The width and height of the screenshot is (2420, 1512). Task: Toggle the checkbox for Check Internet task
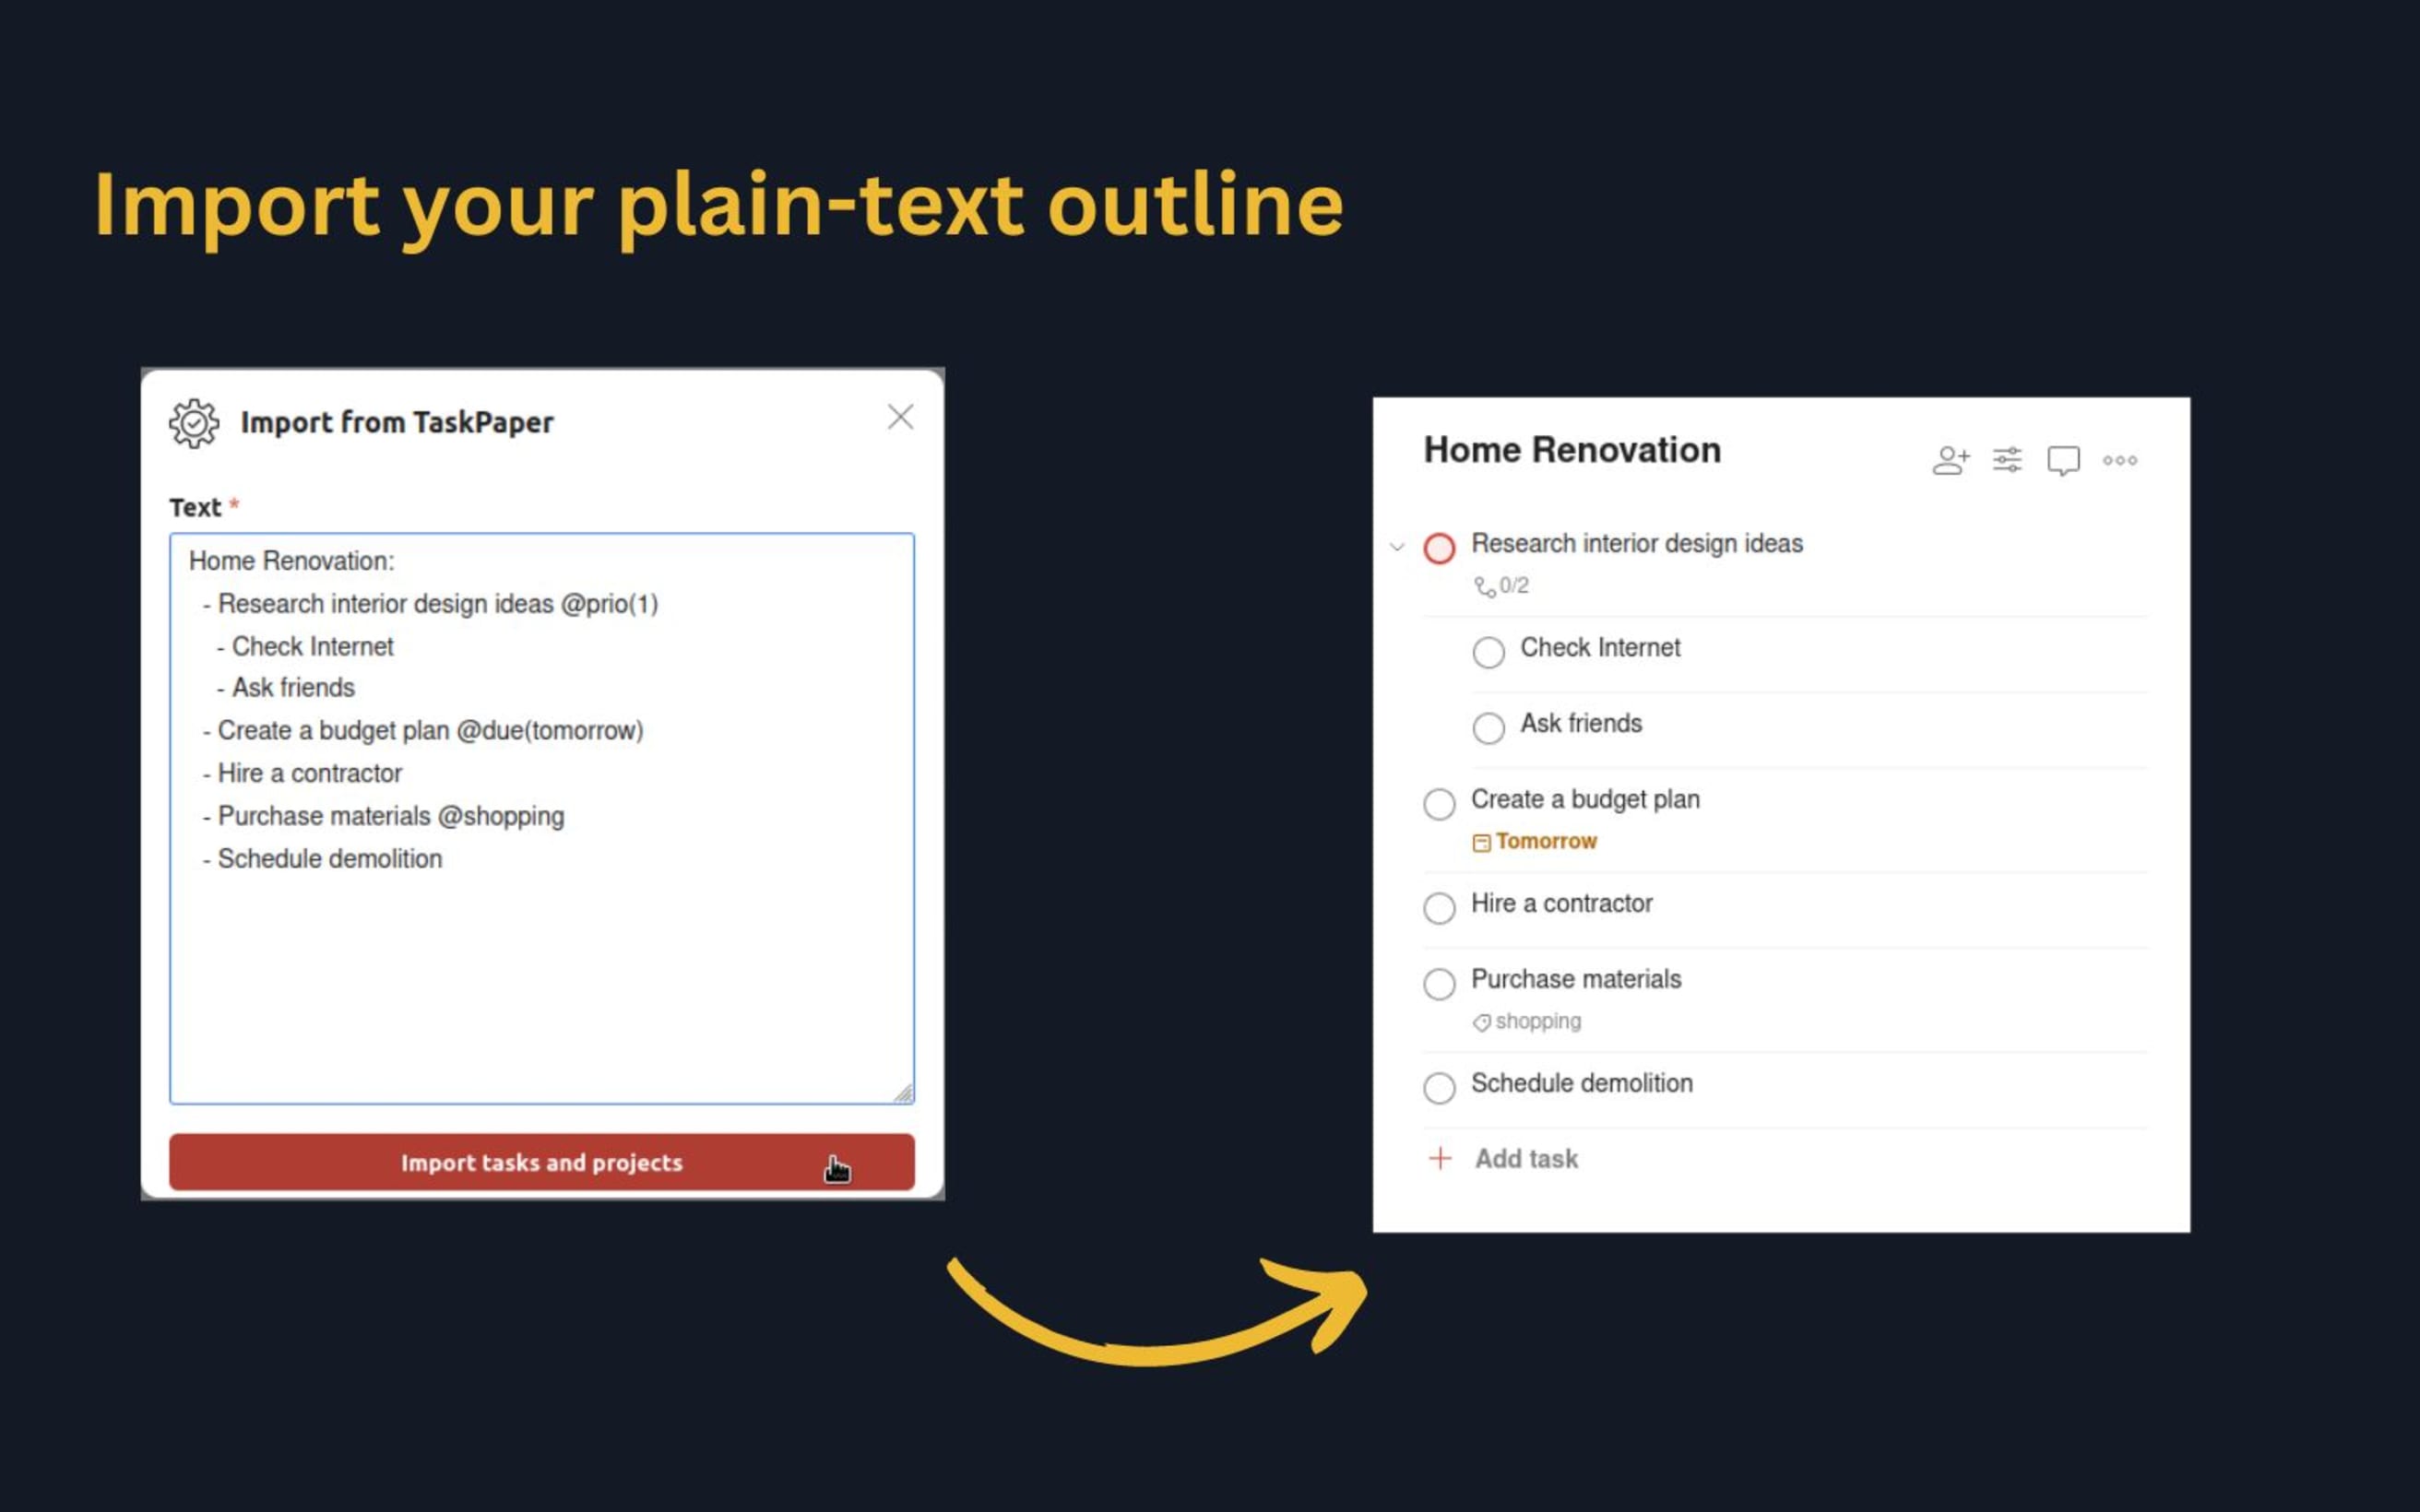coord(1489,646)
